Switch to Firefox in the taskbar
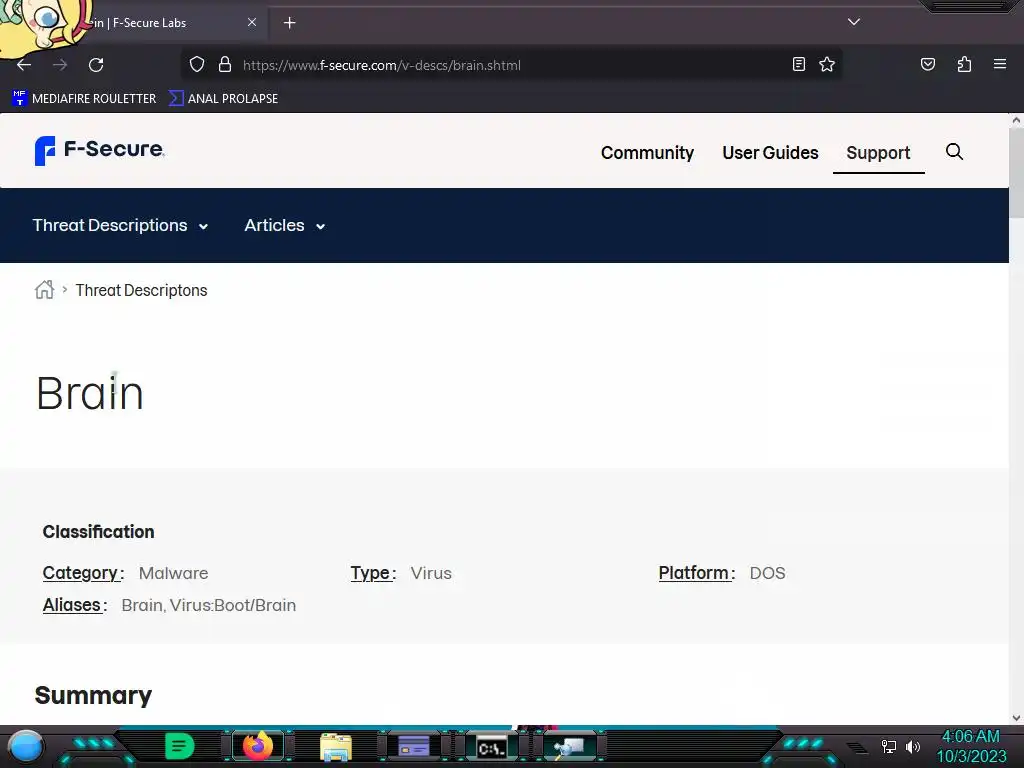This screenshot has width=1024, height=768. tap(257, 746)
